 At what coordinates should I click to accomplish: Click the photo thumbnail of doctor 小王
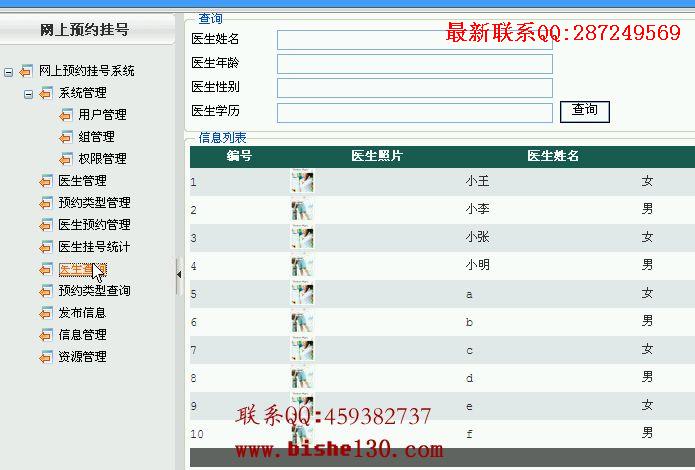[302, 181]
